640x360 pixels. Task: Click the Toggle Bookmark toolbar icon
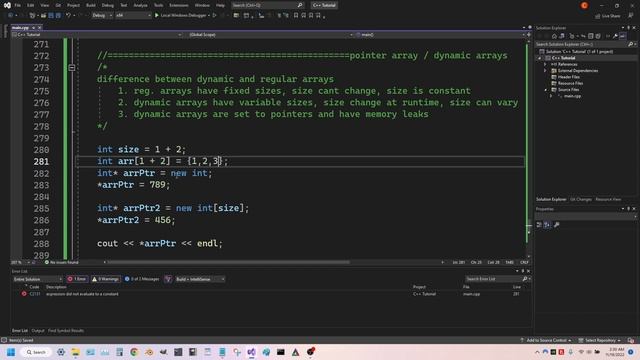296,16
